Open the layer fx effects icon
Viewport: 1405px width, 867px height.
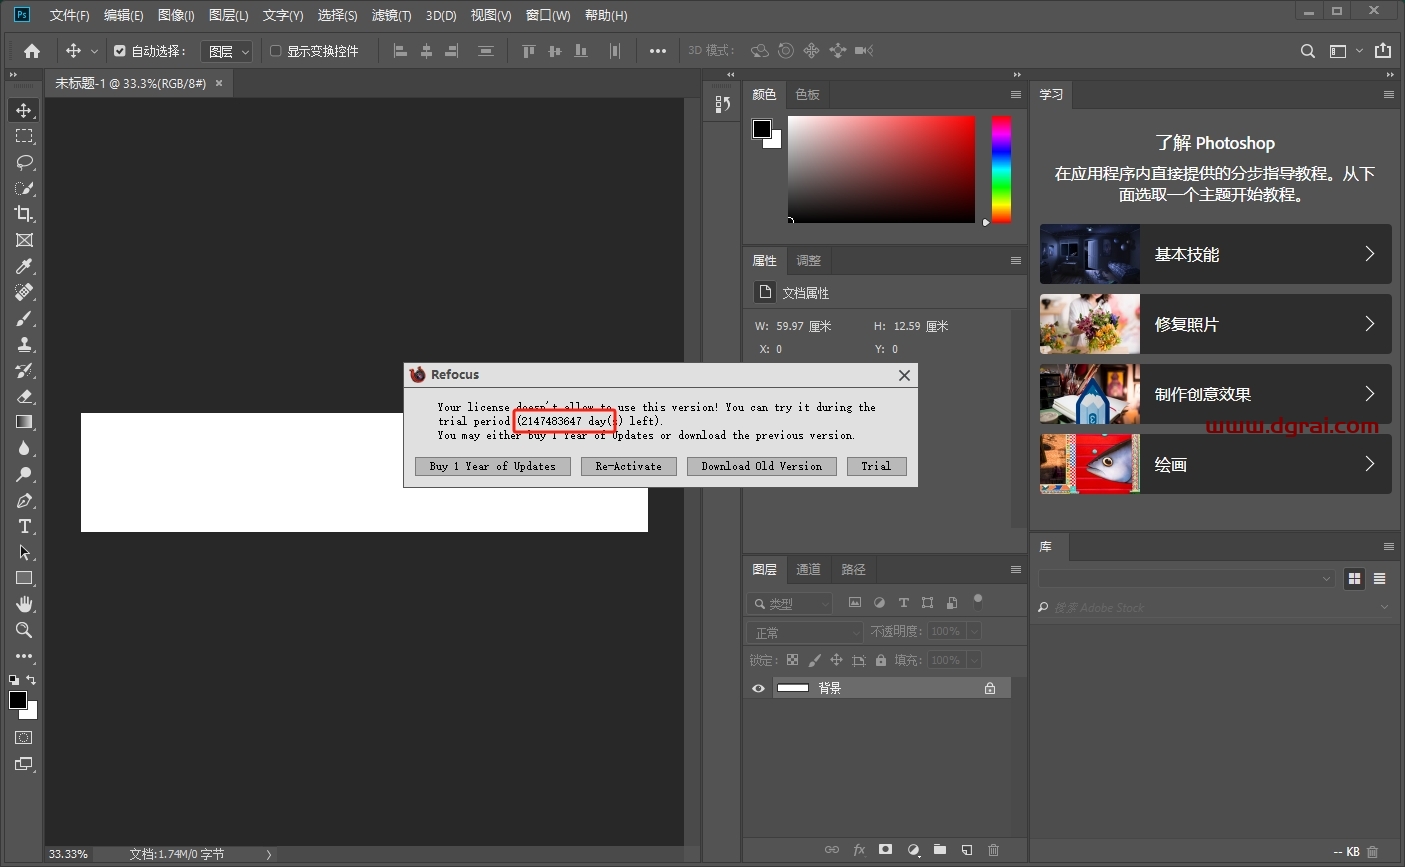pyautogui.click(x=859, y=849)
